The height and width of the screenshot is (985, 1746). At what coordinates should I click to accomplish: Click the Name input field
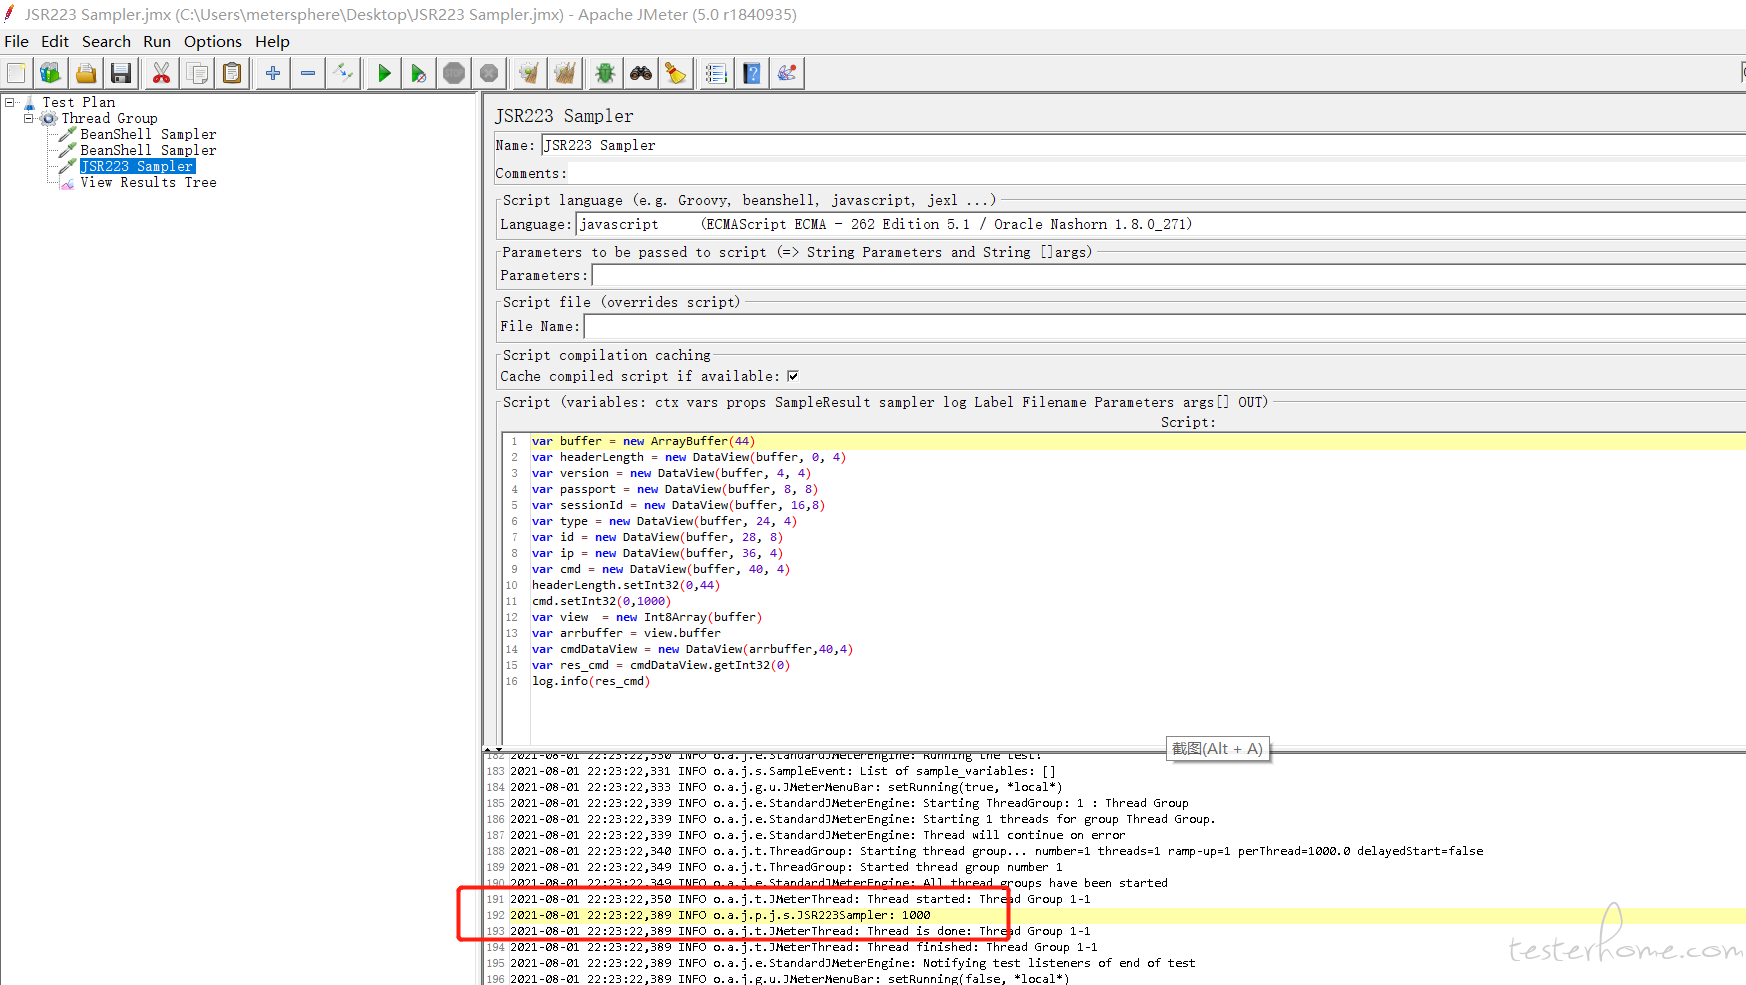pos(1143,145)
